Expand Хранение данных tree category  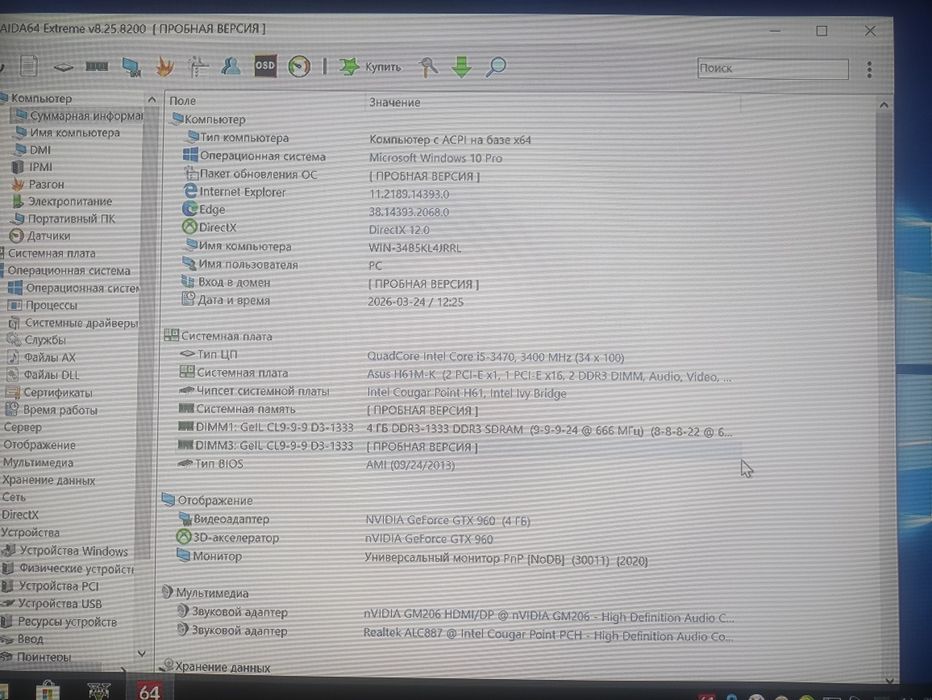pos(48,480)
